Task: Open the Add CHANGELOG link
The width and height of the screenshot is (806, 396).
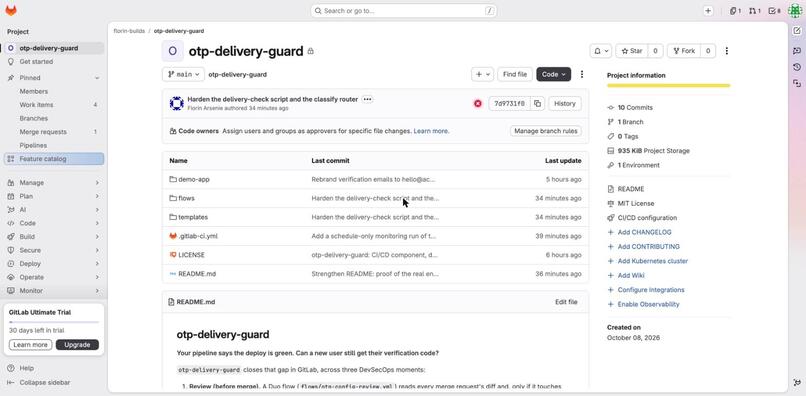Action: (x=644, y=232)
